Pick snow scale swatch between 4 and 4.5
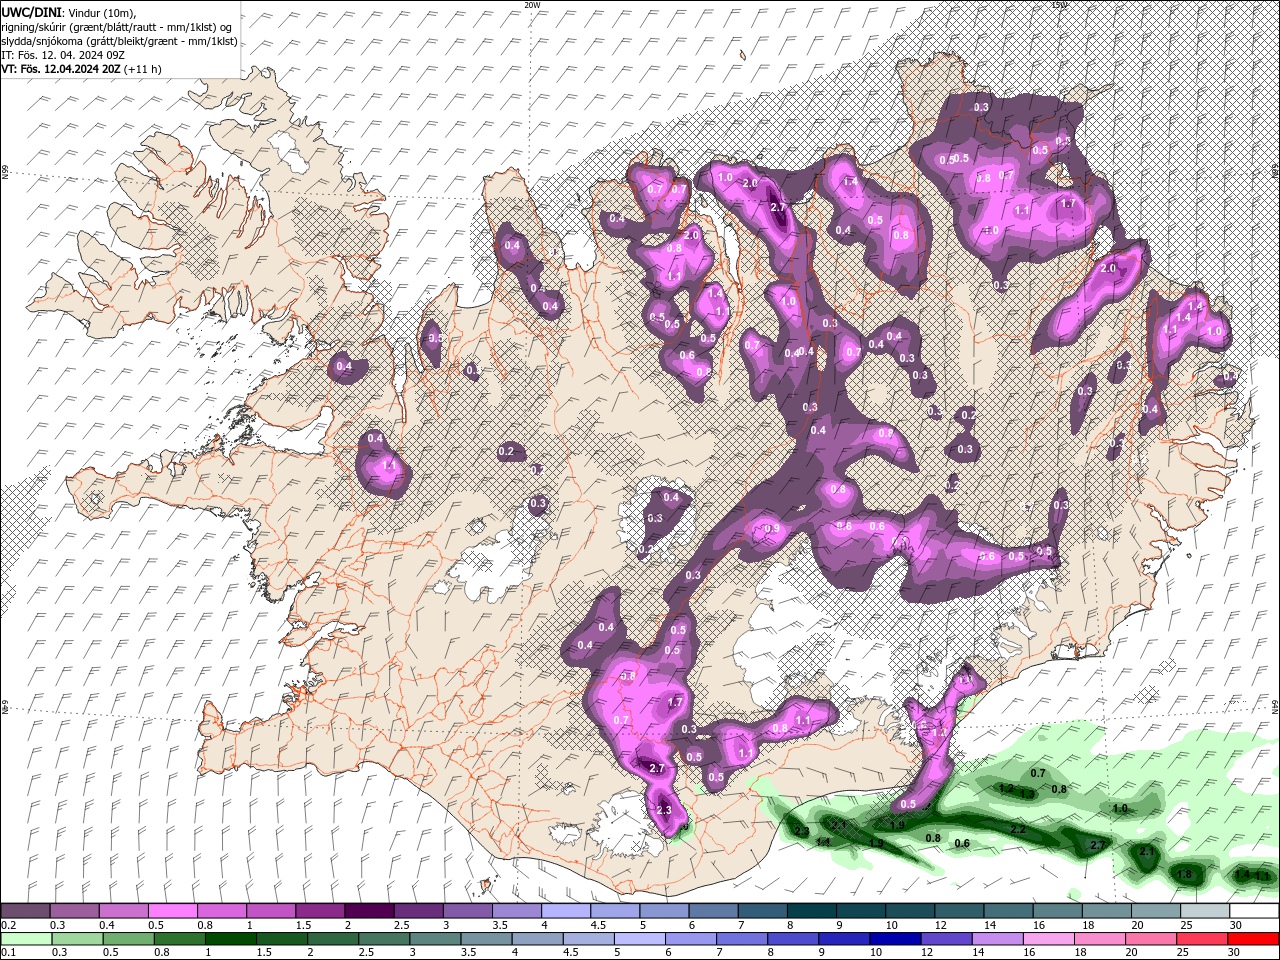This screenshot has width=1280, height=960. [564, 911]
